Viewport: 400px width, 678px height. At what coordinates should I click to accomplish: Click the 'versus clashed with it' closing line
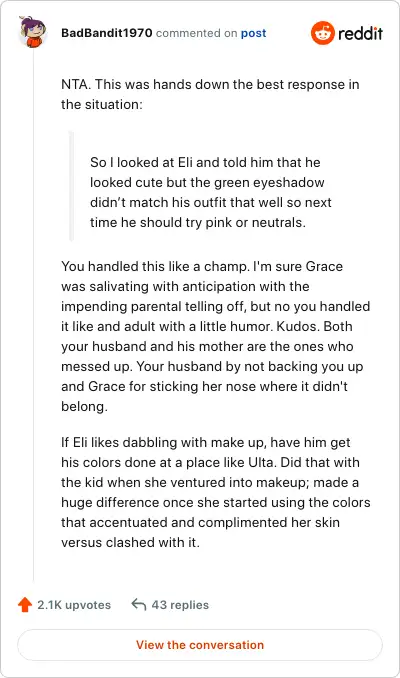click(130, 542)
